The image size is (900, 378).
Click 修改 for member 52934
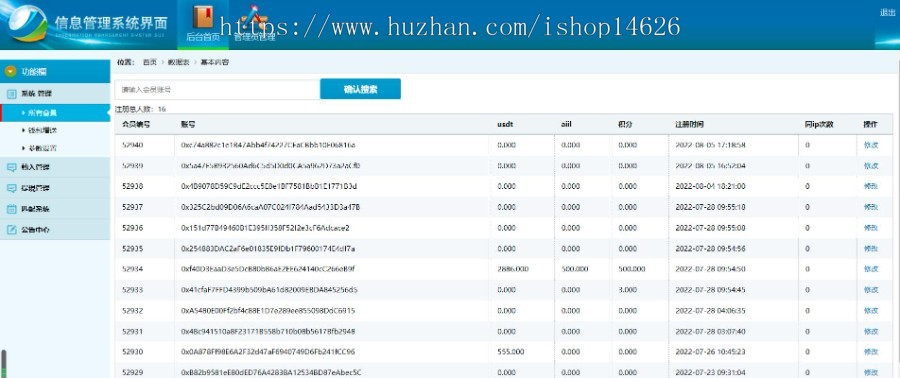tap(871, 269)
